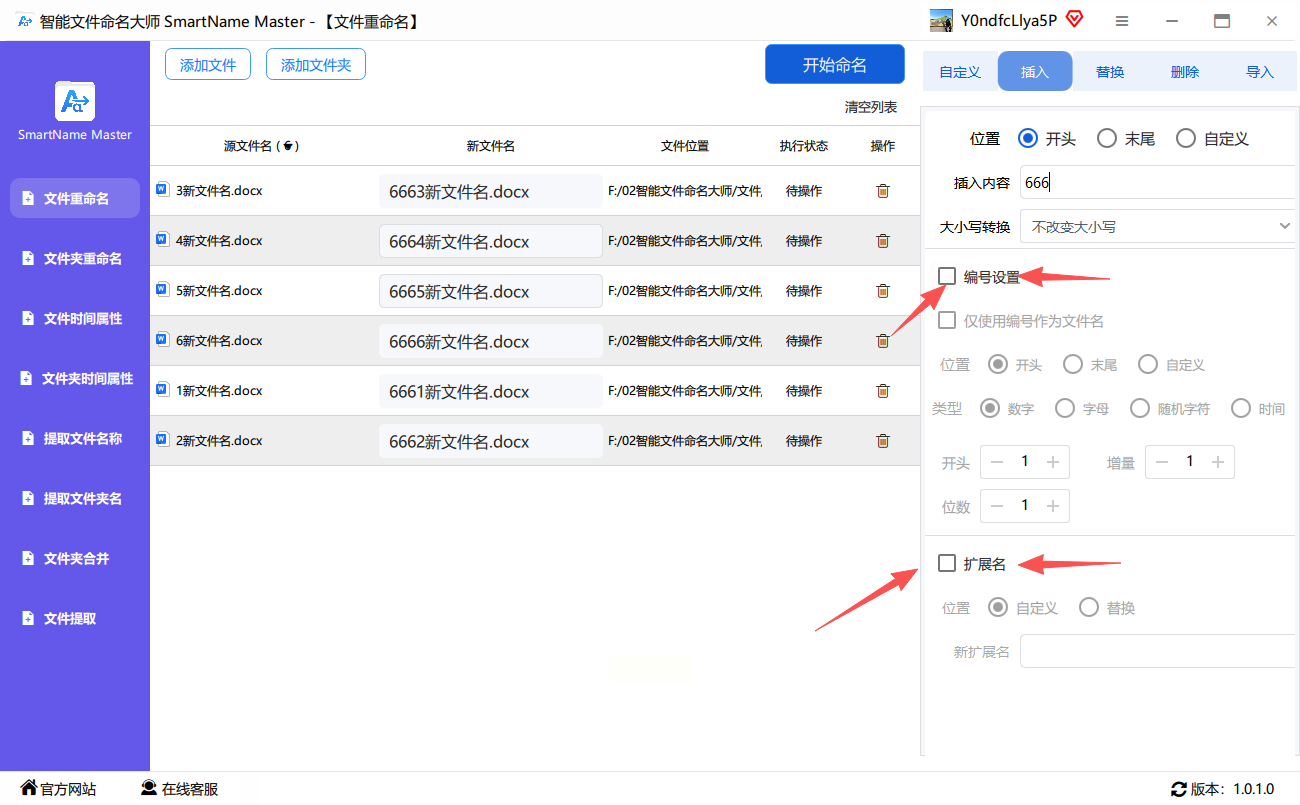Sort by the 源文件名 column header
The image size is (1300, 805).
(x=261, y=146)
